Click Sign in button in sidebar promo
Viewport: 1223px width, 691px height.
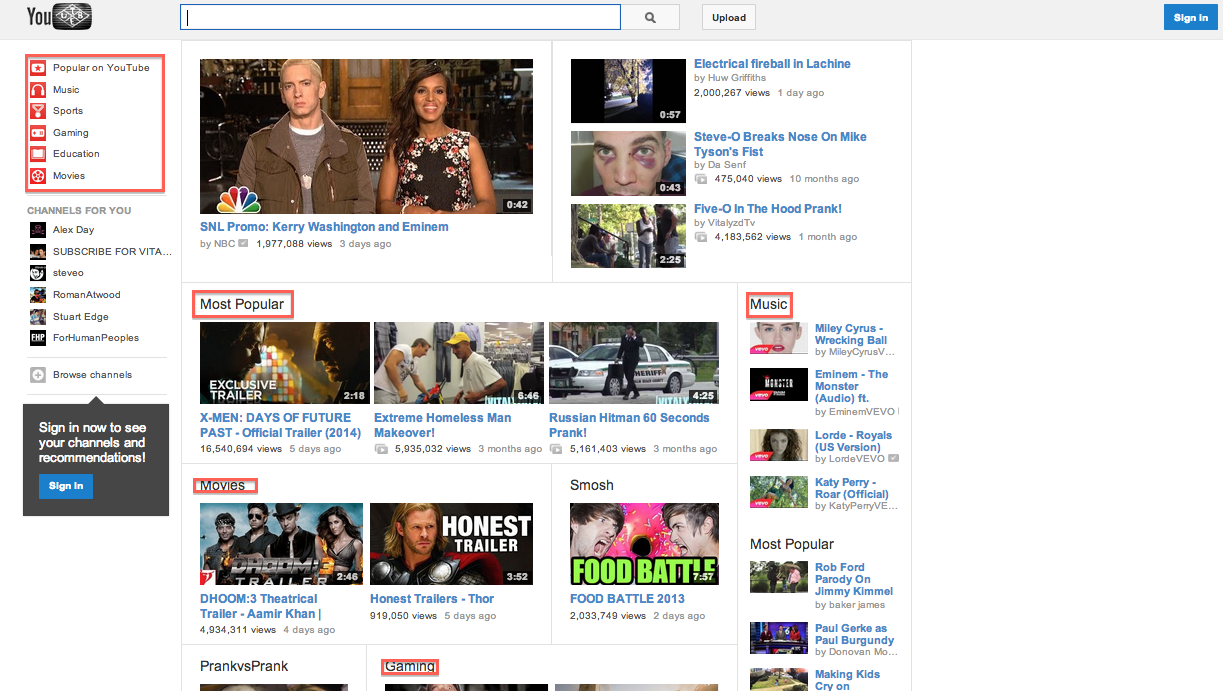[x=66, y=486]
